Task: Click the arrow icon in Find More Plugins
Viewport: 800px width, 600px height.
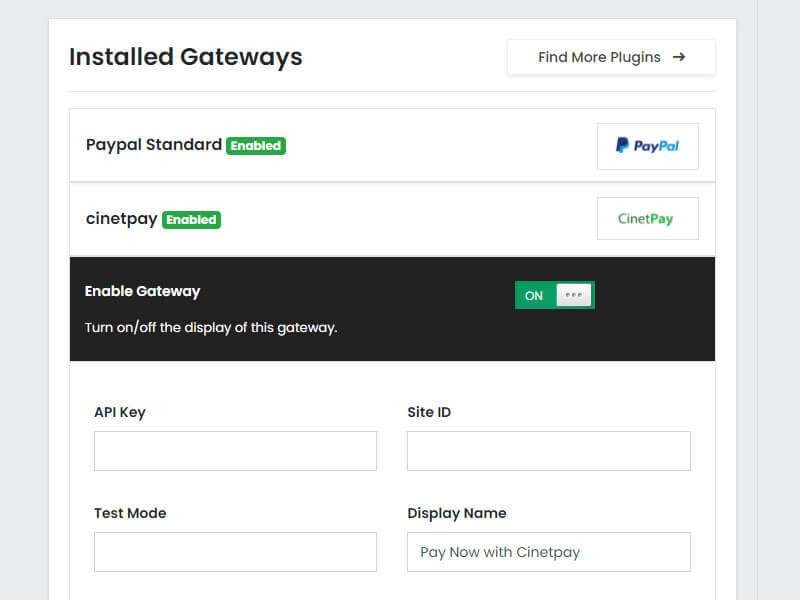Action: click(x=679, y=57)
